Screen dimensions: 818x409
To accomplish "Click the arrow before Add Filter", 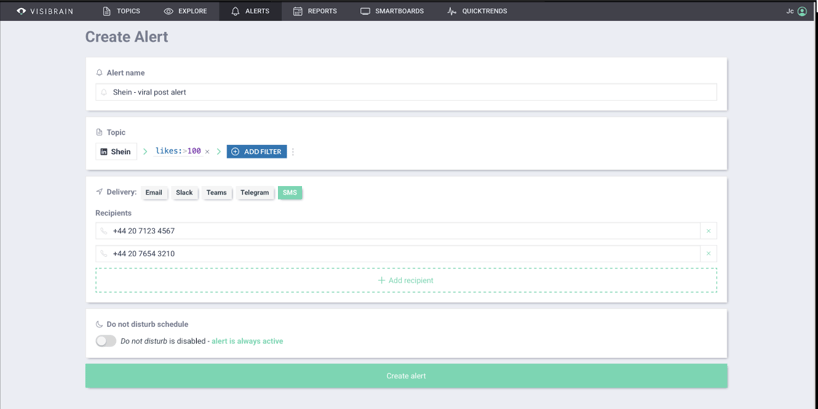I will click(x=219, y=152).
